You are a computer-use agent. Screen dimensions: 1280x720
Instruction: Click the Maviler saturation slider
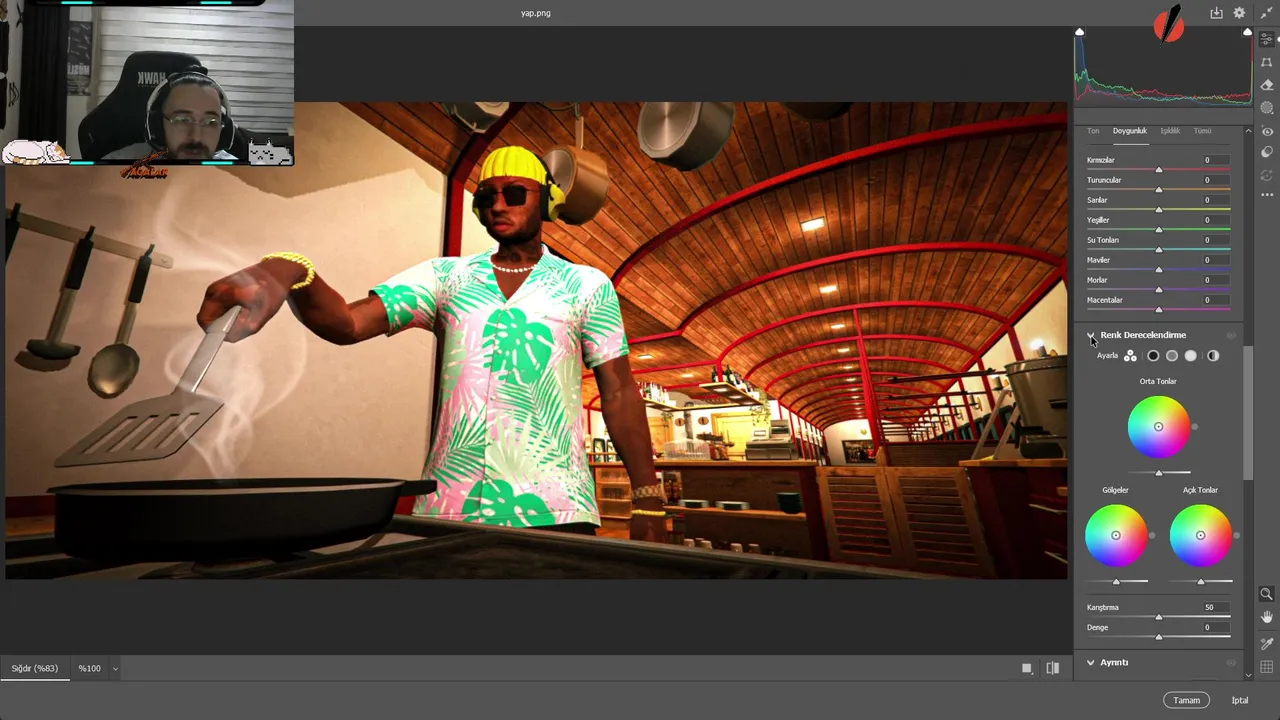[x=1158, y=270]
